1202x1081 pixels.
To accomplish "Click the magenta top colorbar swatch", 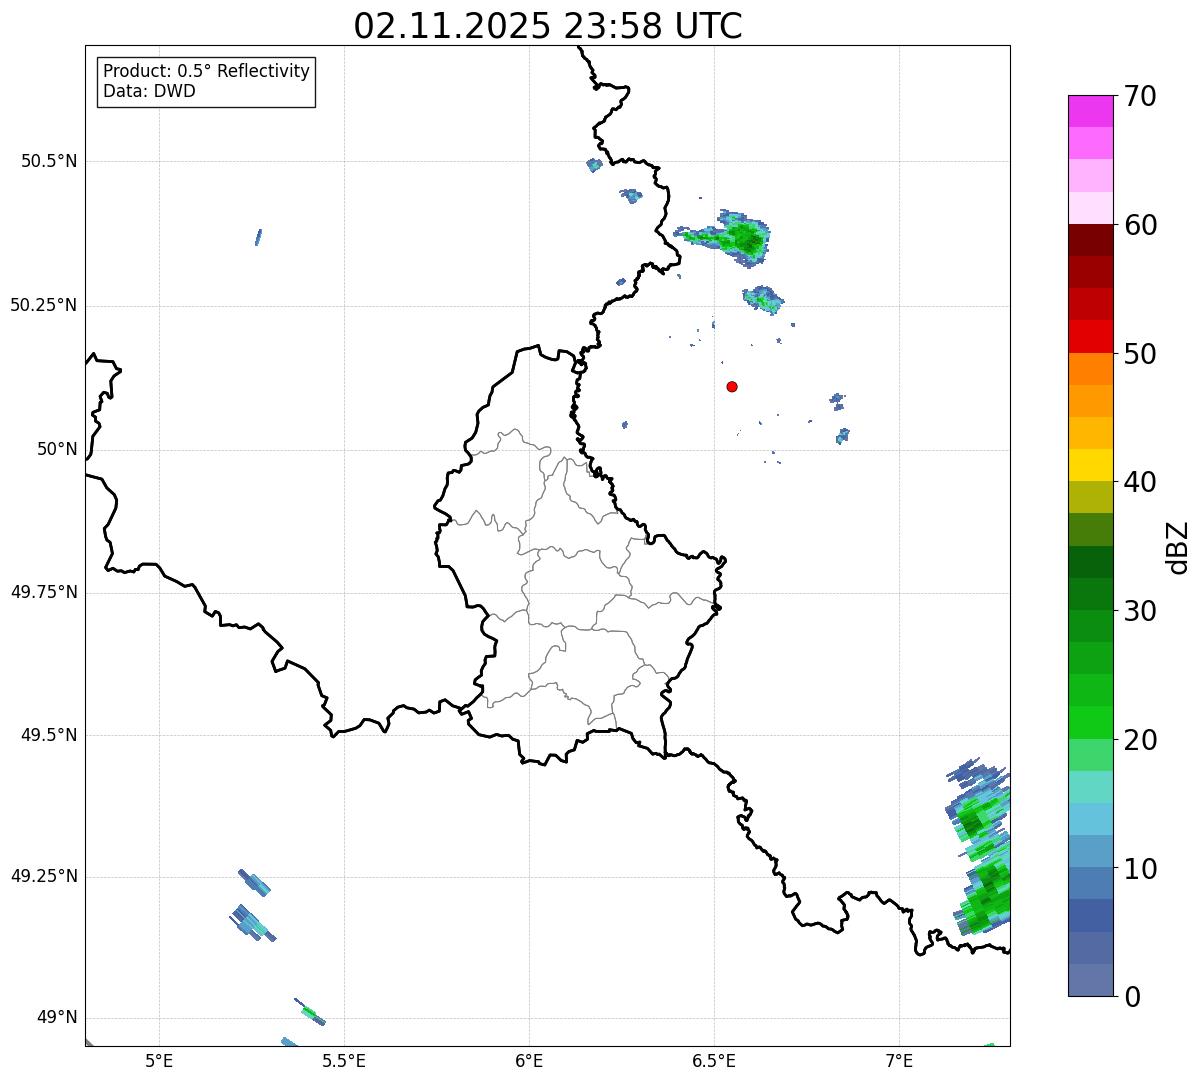I will pos(1091,111).
